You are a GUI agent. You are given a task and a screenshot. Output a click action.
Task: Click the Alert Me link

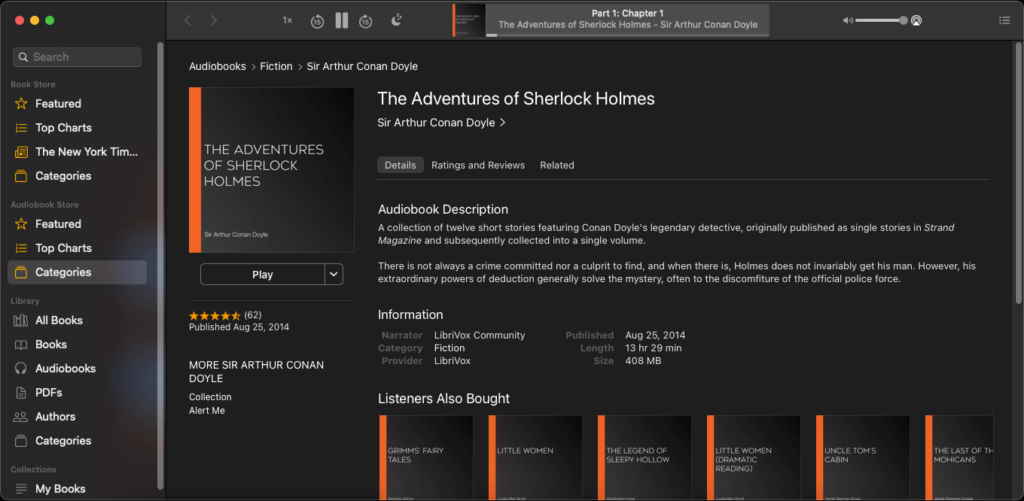click(207, 410)
